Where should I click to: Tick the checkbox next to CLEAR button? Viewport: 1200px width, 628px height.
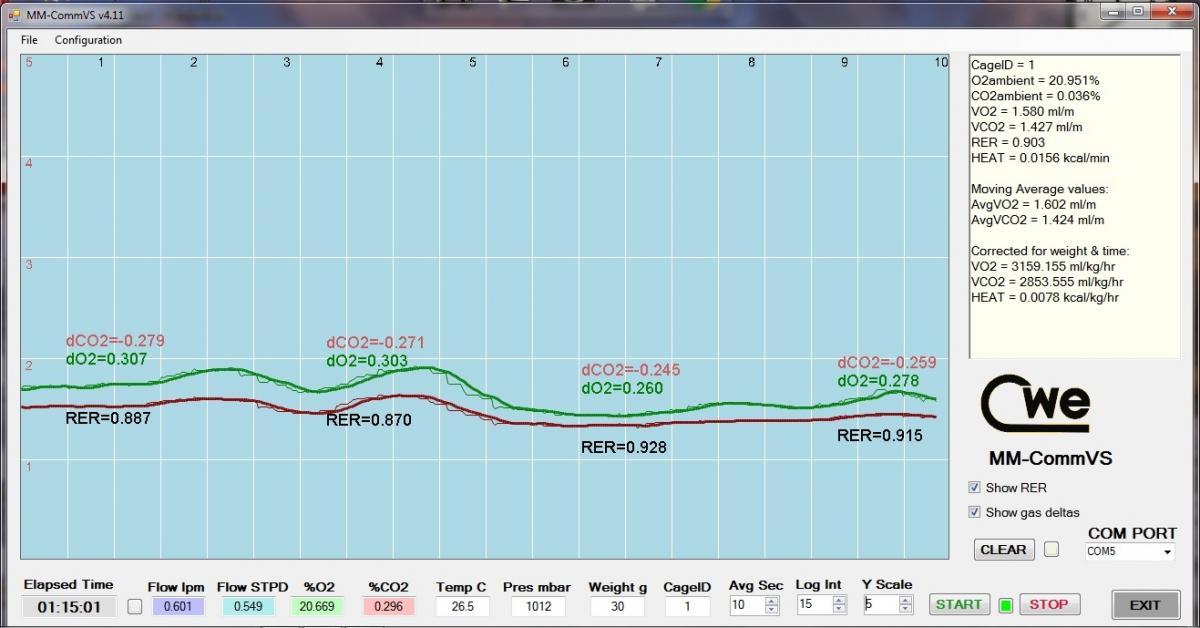tap(1051, 549)
